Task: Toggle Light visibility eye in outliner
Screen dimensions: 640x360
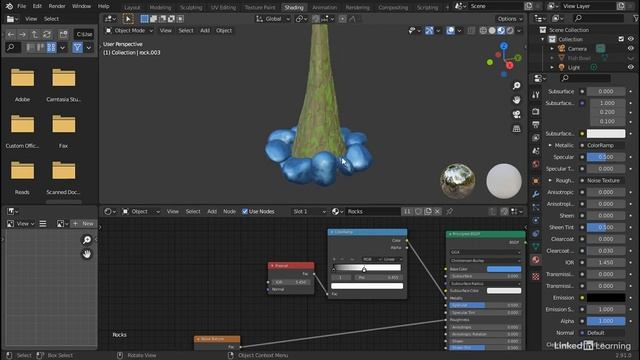Action: pos(631,67)
